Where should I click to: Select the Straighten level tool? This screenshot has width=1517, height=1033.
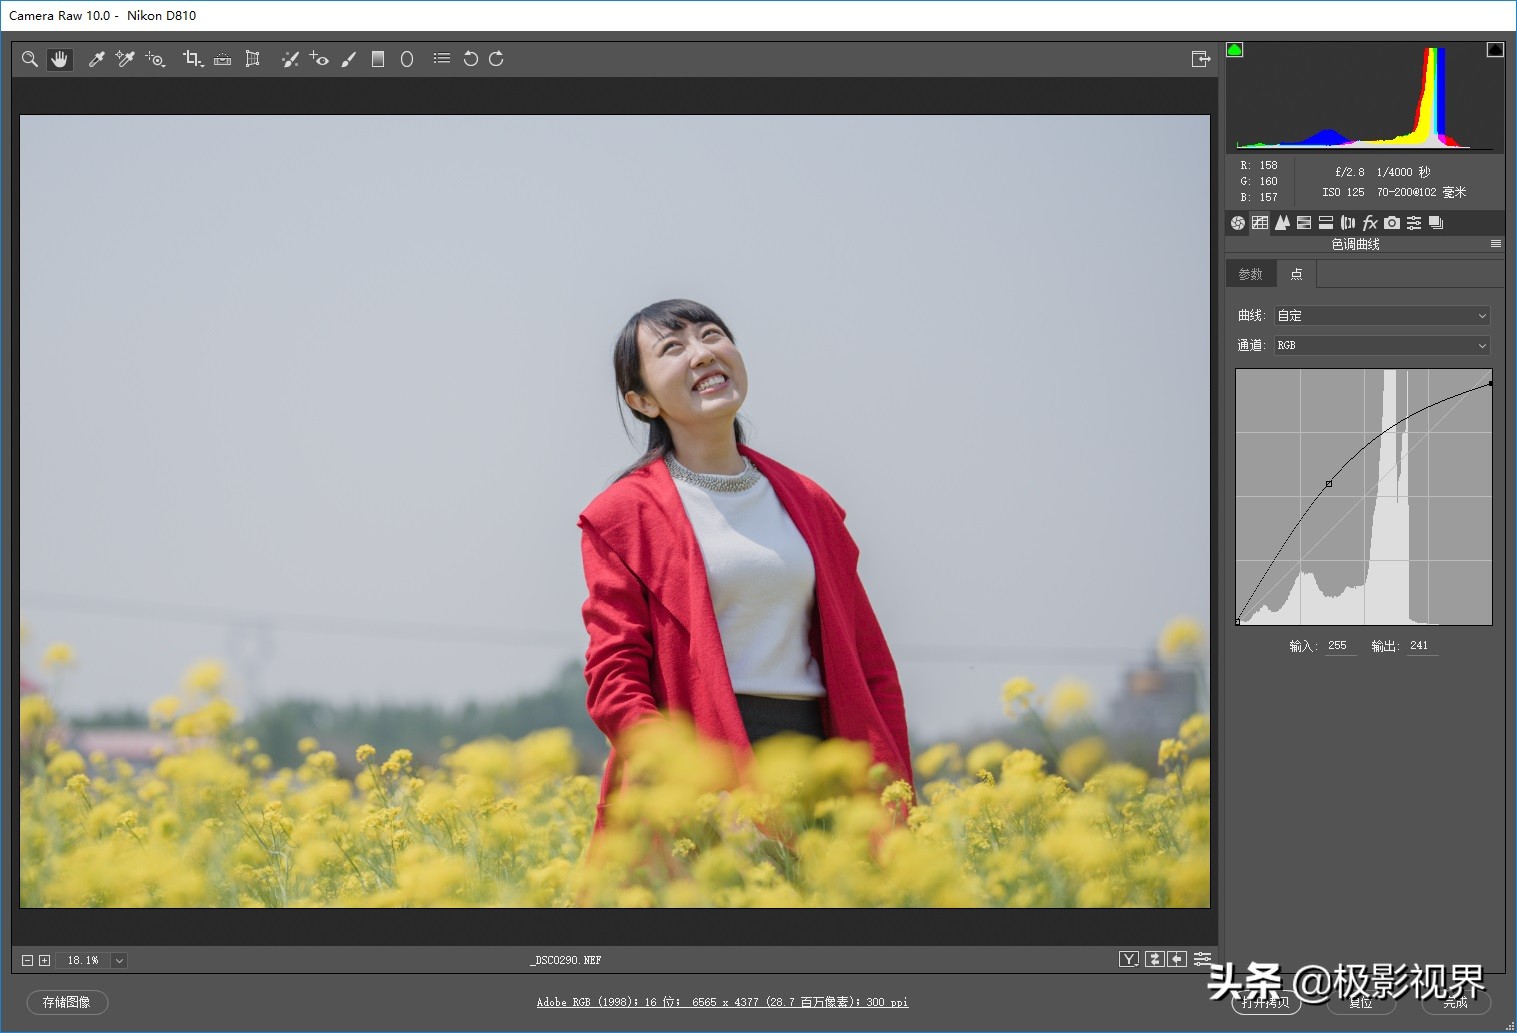(223, 59)
